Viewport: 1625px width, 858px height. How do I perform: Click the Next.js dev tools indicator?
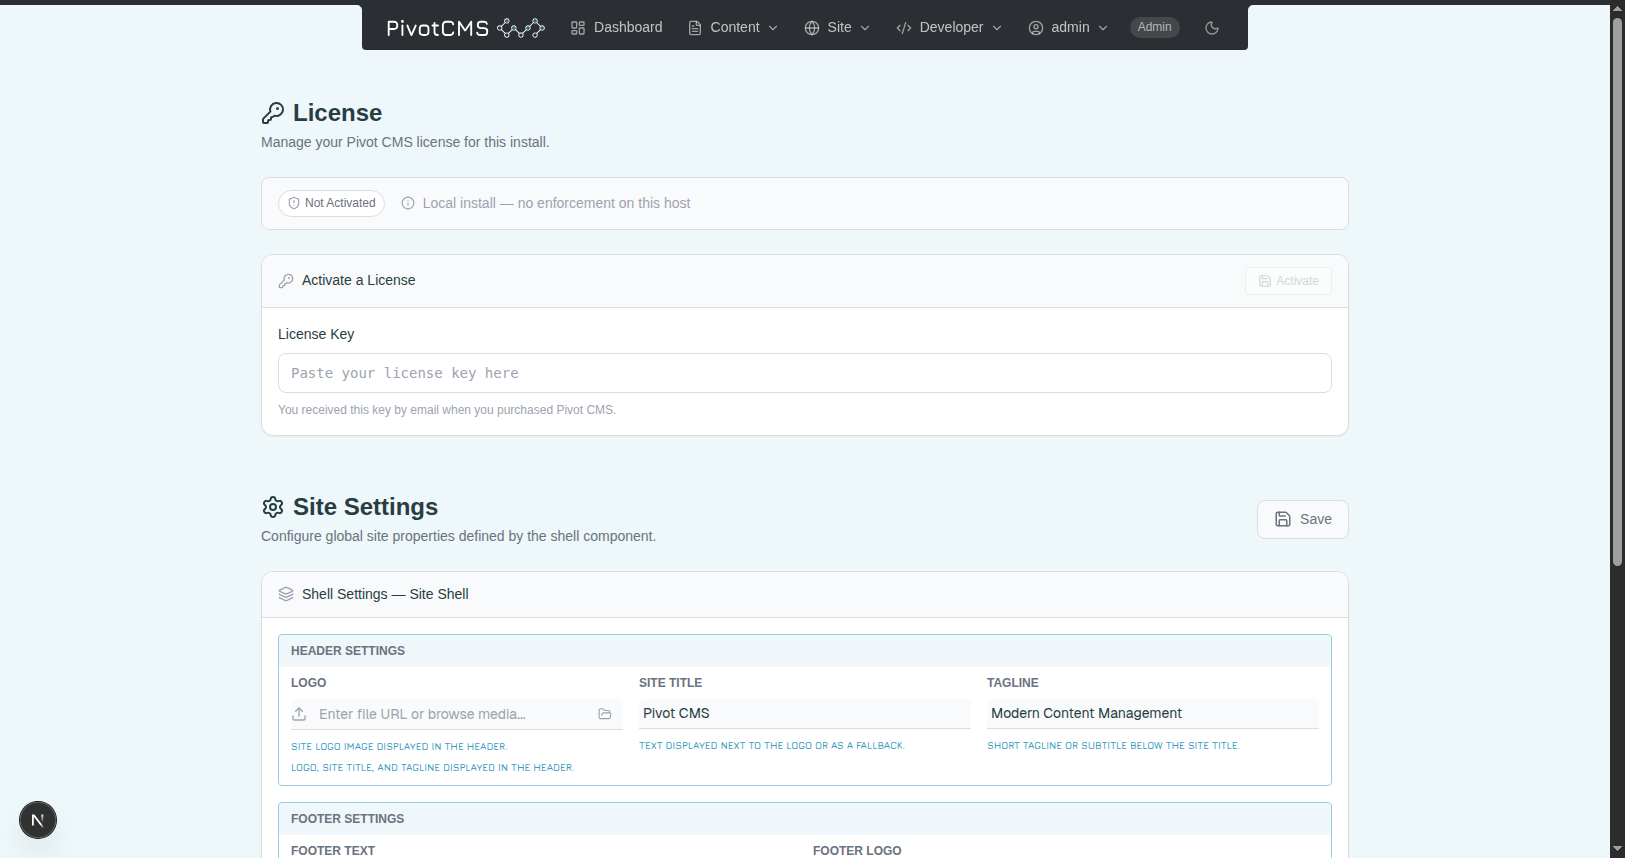tap(38, 820)
